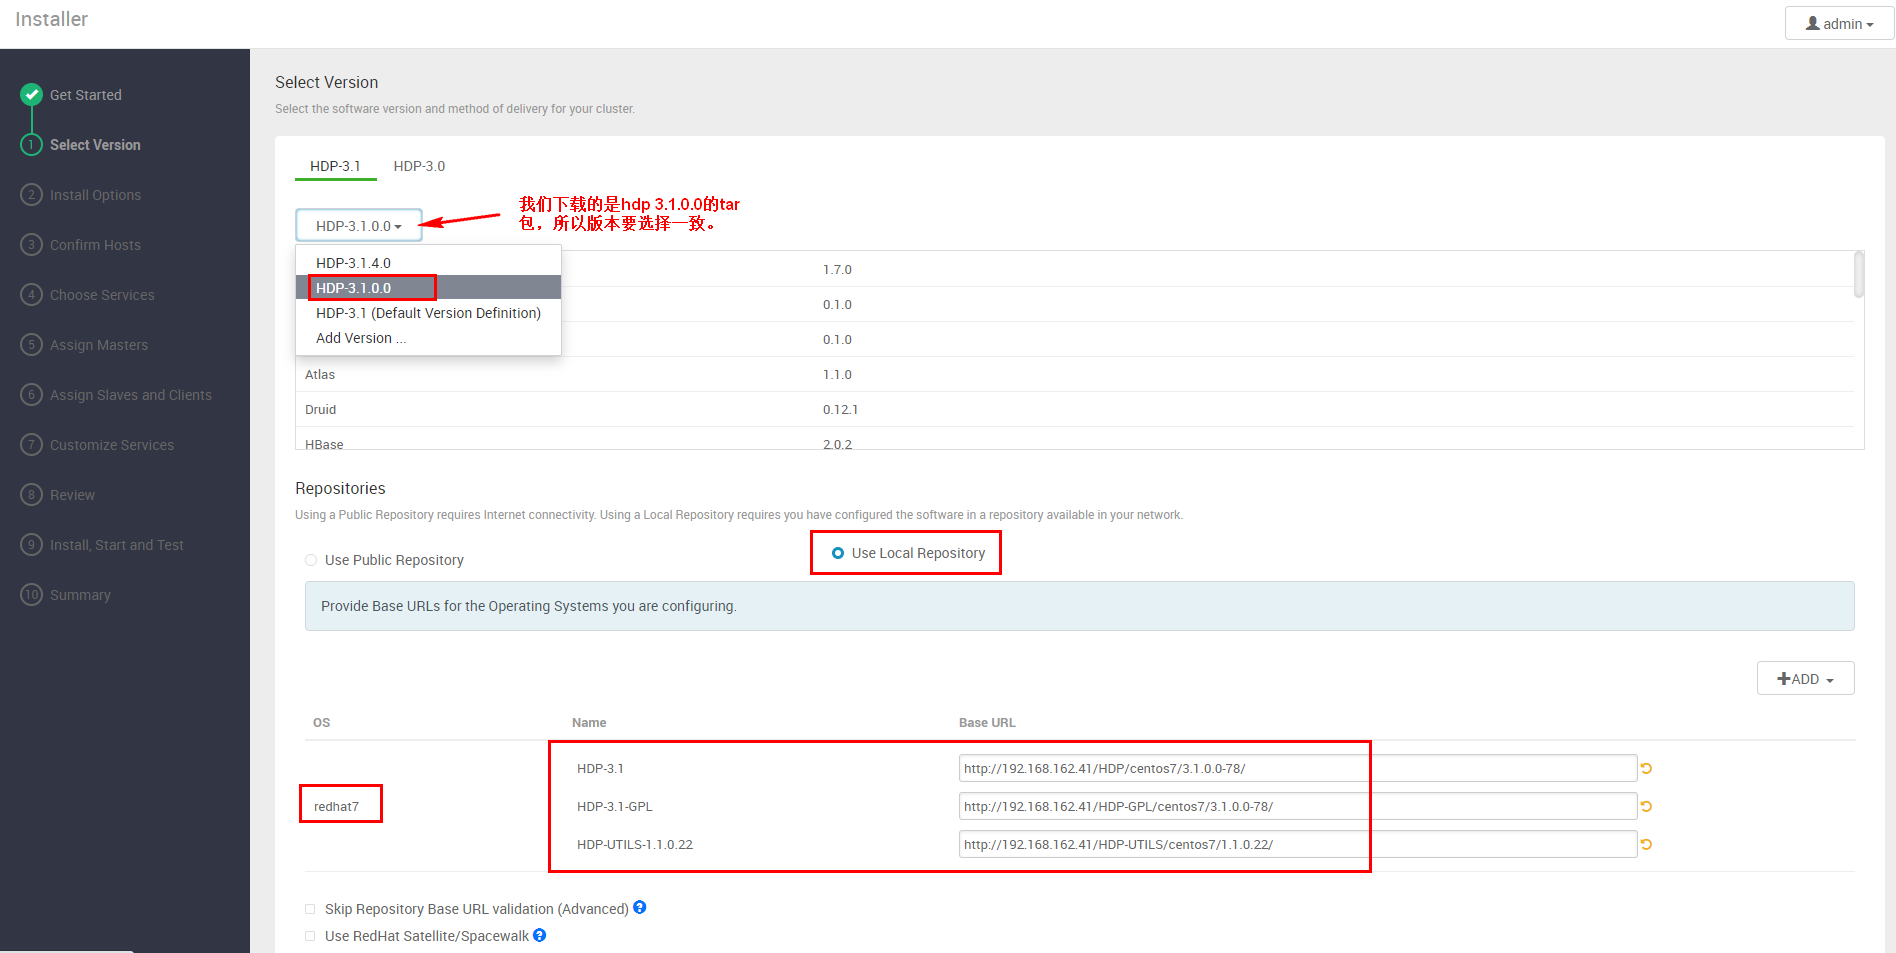This screenshot has height=953, width=1896.
Task: Choose HDP-3.1 Default Version Definition
Action: [x=428, y=313]
